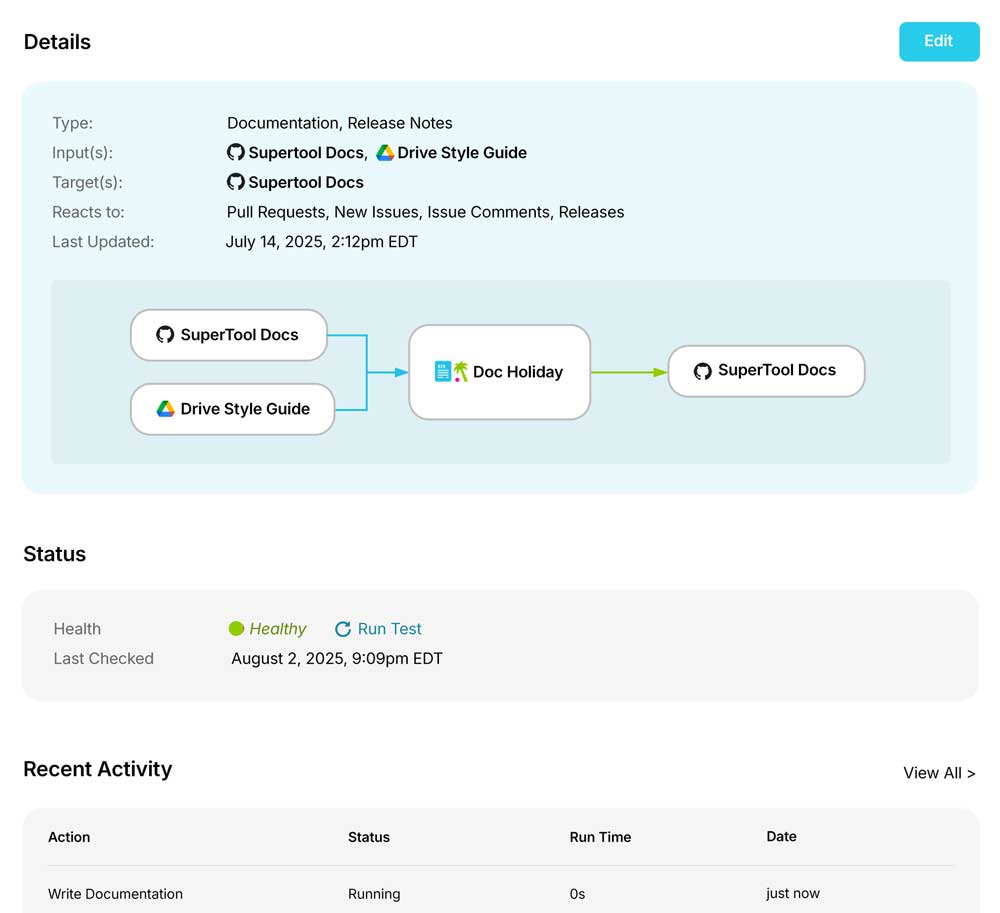Click the Last Checked label
This screenshot has width=1000, height=913.
[x=103, y=659]
